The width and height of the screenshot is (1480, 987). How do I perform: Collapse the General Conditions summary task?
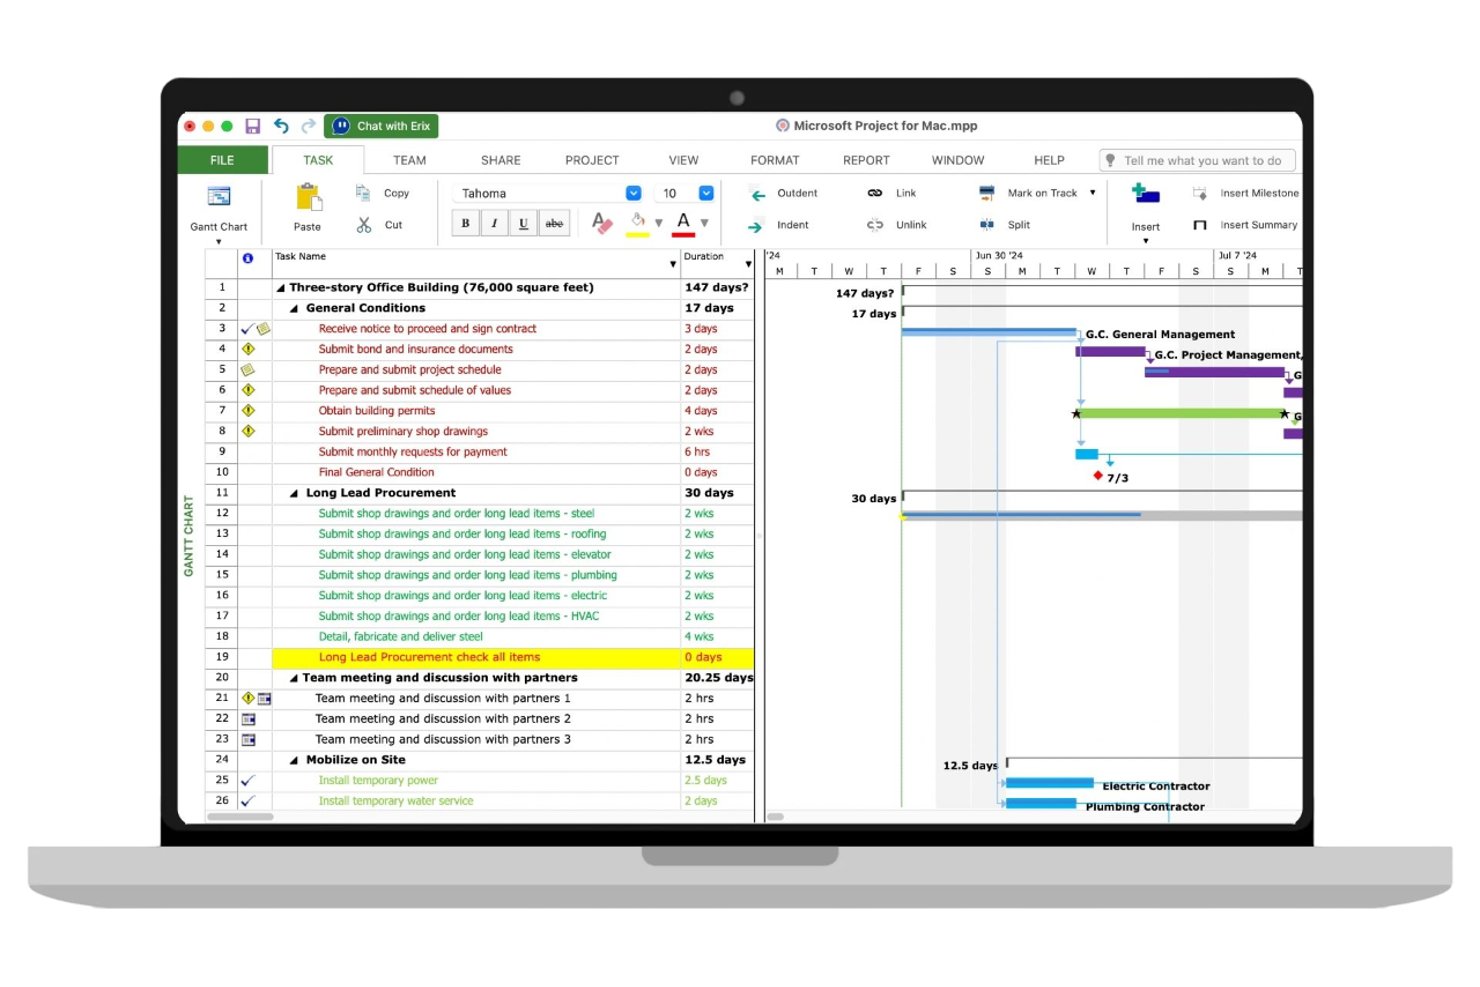(x=294, y=308)
